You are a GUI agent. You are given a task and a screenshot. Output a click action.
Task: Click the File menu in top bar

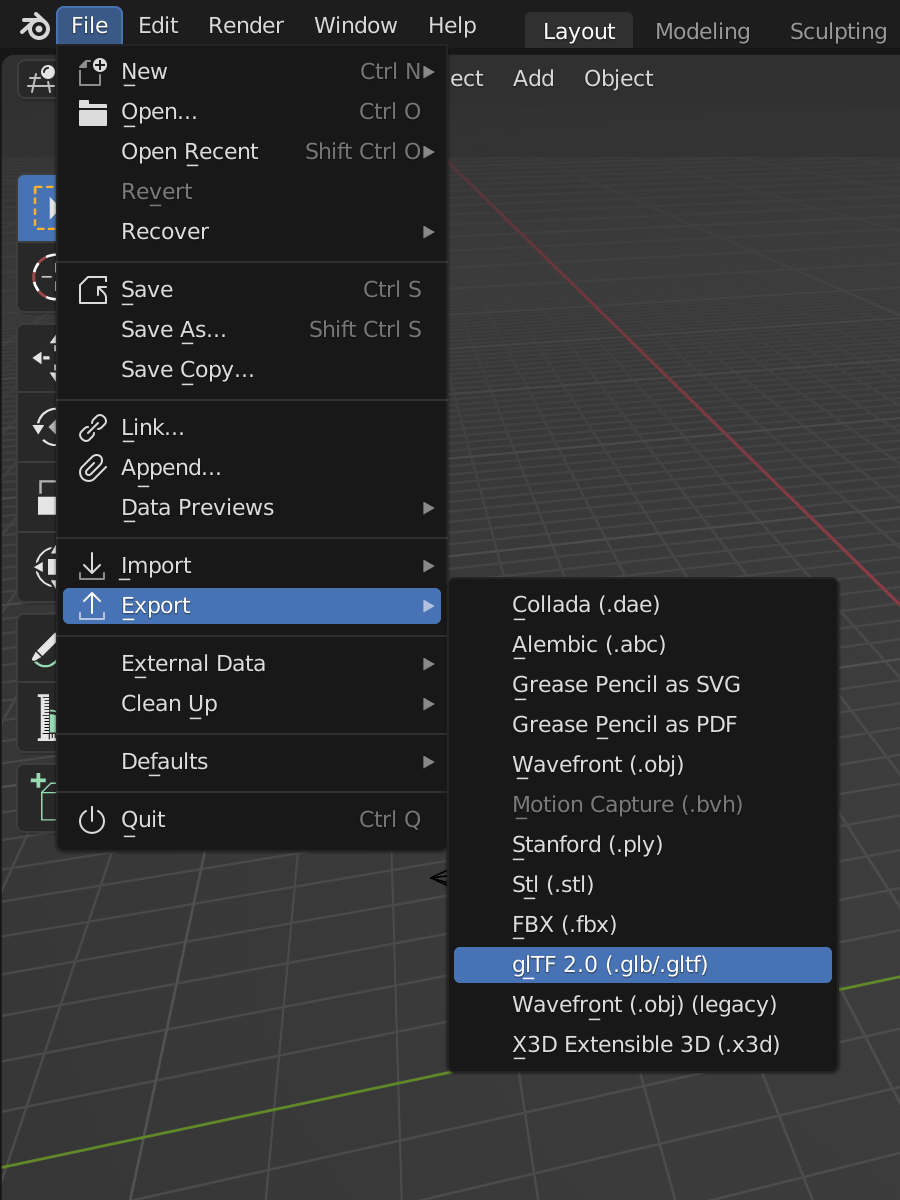tap(90, 26)
